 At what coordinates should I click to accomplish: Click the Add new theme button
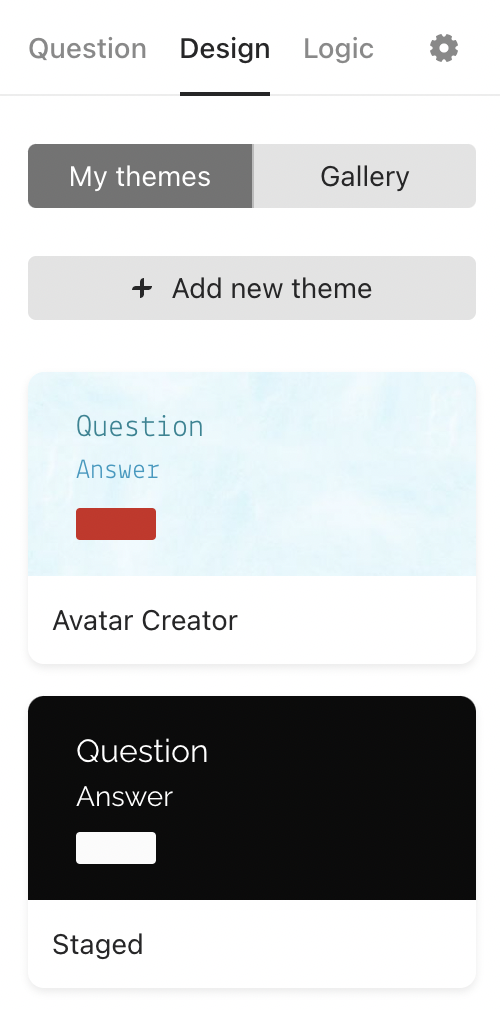pos(252,288)
